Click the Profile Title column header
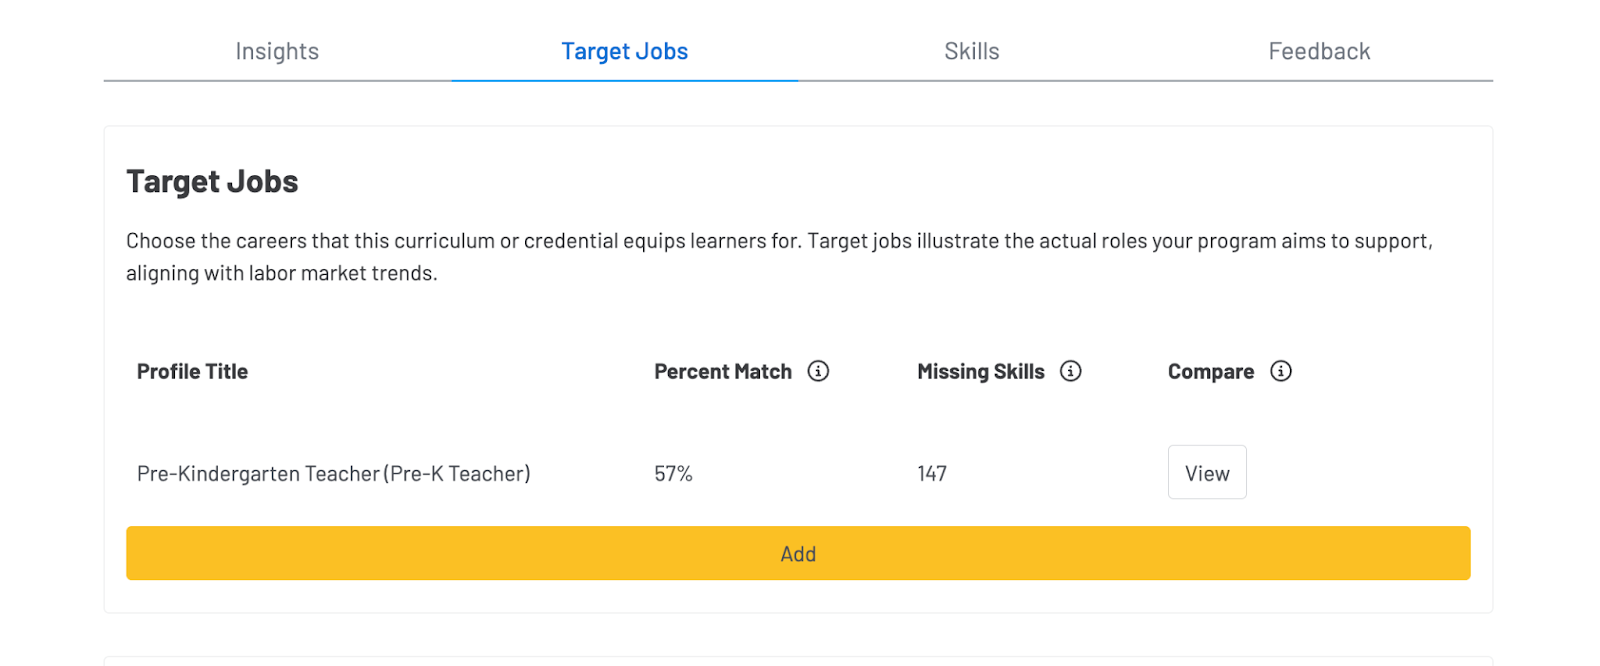 click(x=192, y=371)
